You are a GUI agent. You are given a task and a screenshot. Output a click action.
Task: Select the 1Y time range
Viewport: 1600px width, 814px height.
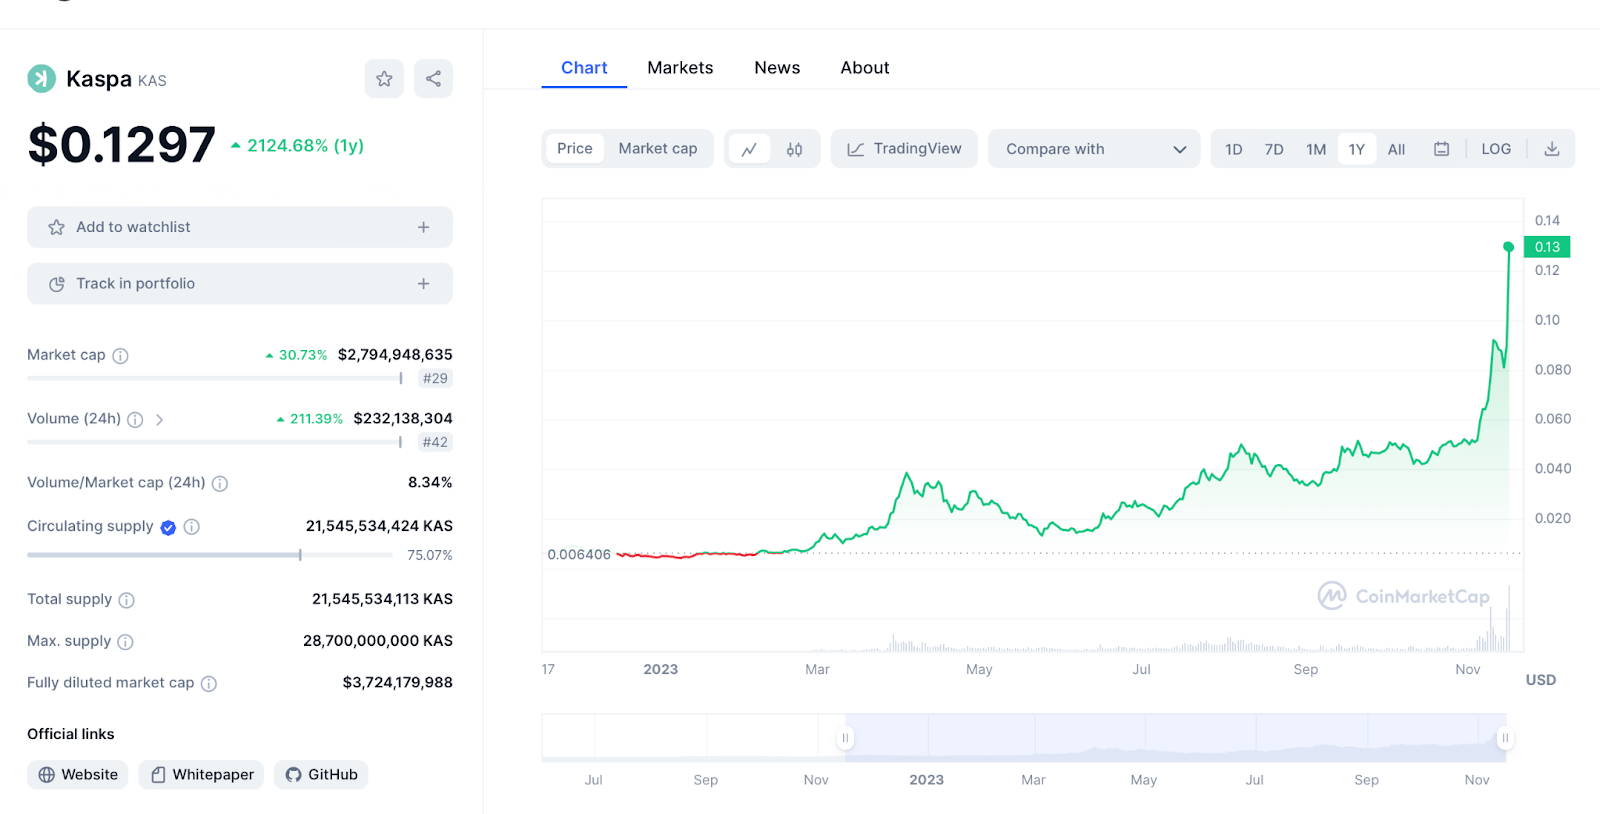(x=1357, y=149)
